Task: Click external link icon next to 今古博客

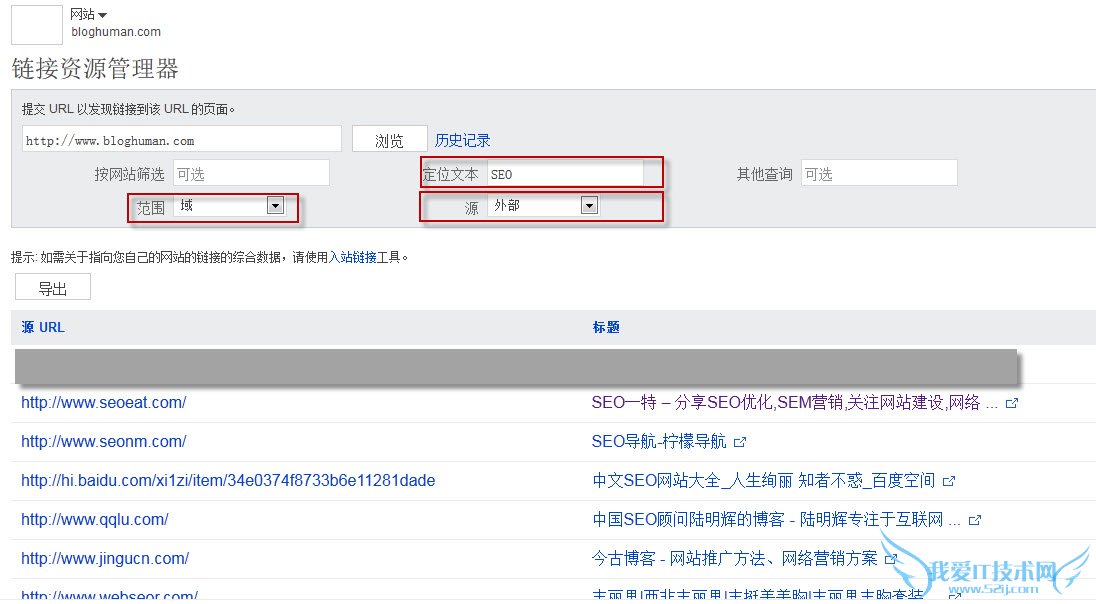Action: [890, 559]
